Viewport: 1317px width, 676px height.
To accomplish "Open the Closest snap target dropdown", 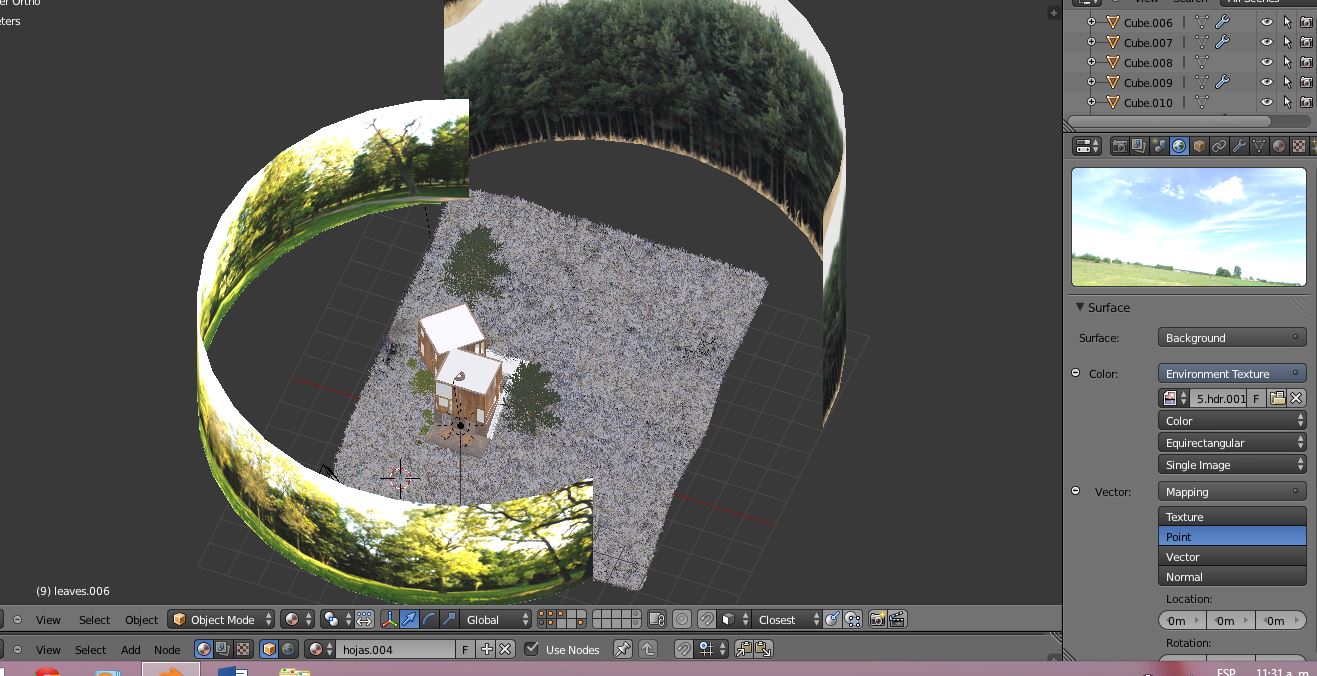I will 788,619.
